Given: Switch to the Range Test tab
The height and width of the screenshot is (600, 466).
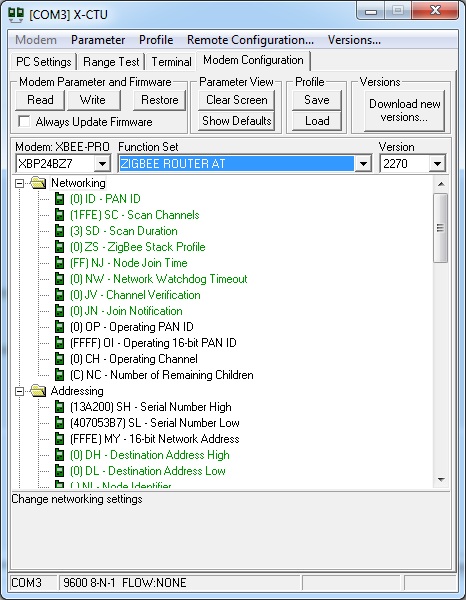Looking at the screenshot, I should [111, 62].
